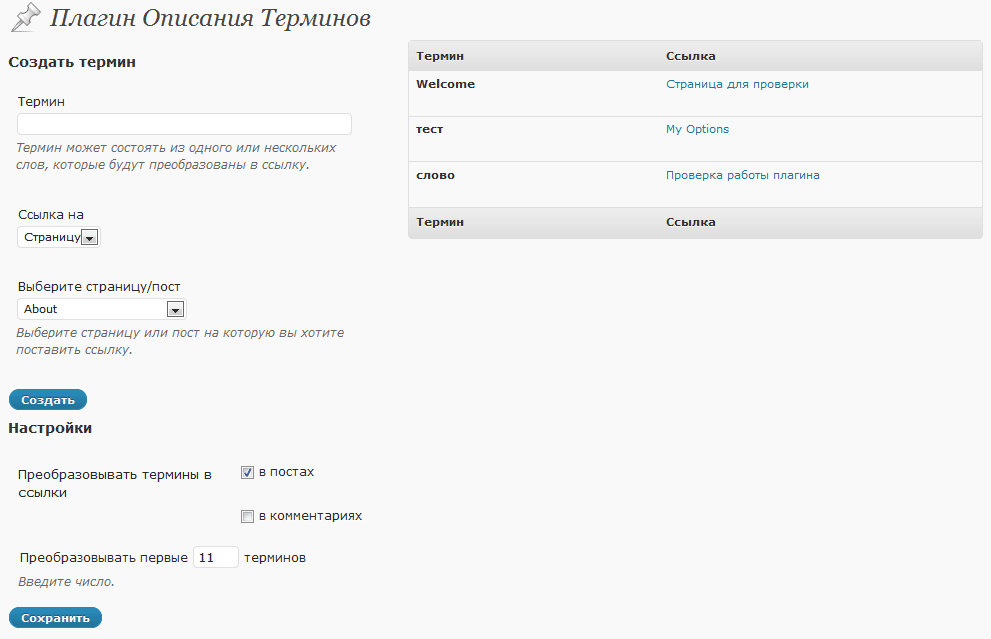Open the Страница для проверки link
Screen dimensions: 991x639
coord(737,84)
